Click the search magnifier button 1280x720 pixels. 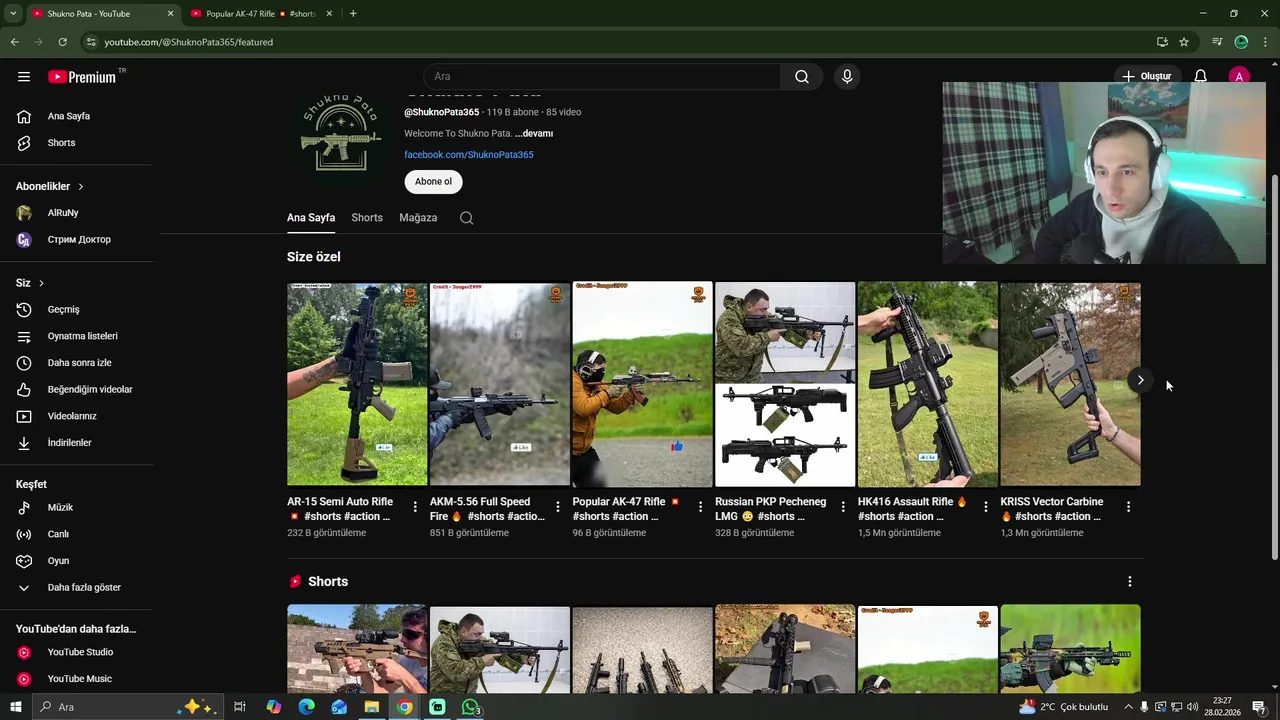(802, 76)
